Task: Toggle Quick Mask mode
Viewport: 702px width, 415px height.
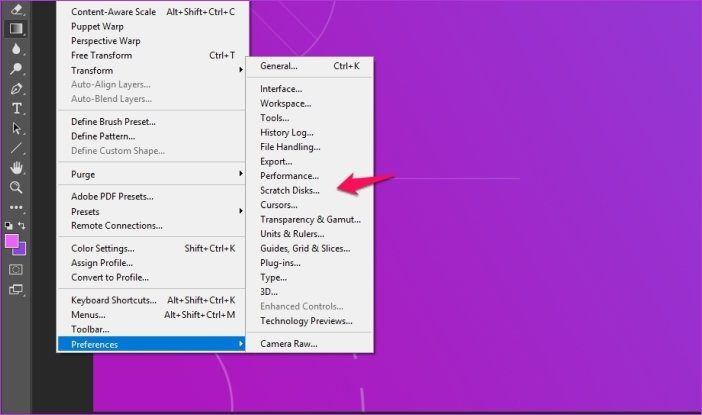Action: click(16, 270)
